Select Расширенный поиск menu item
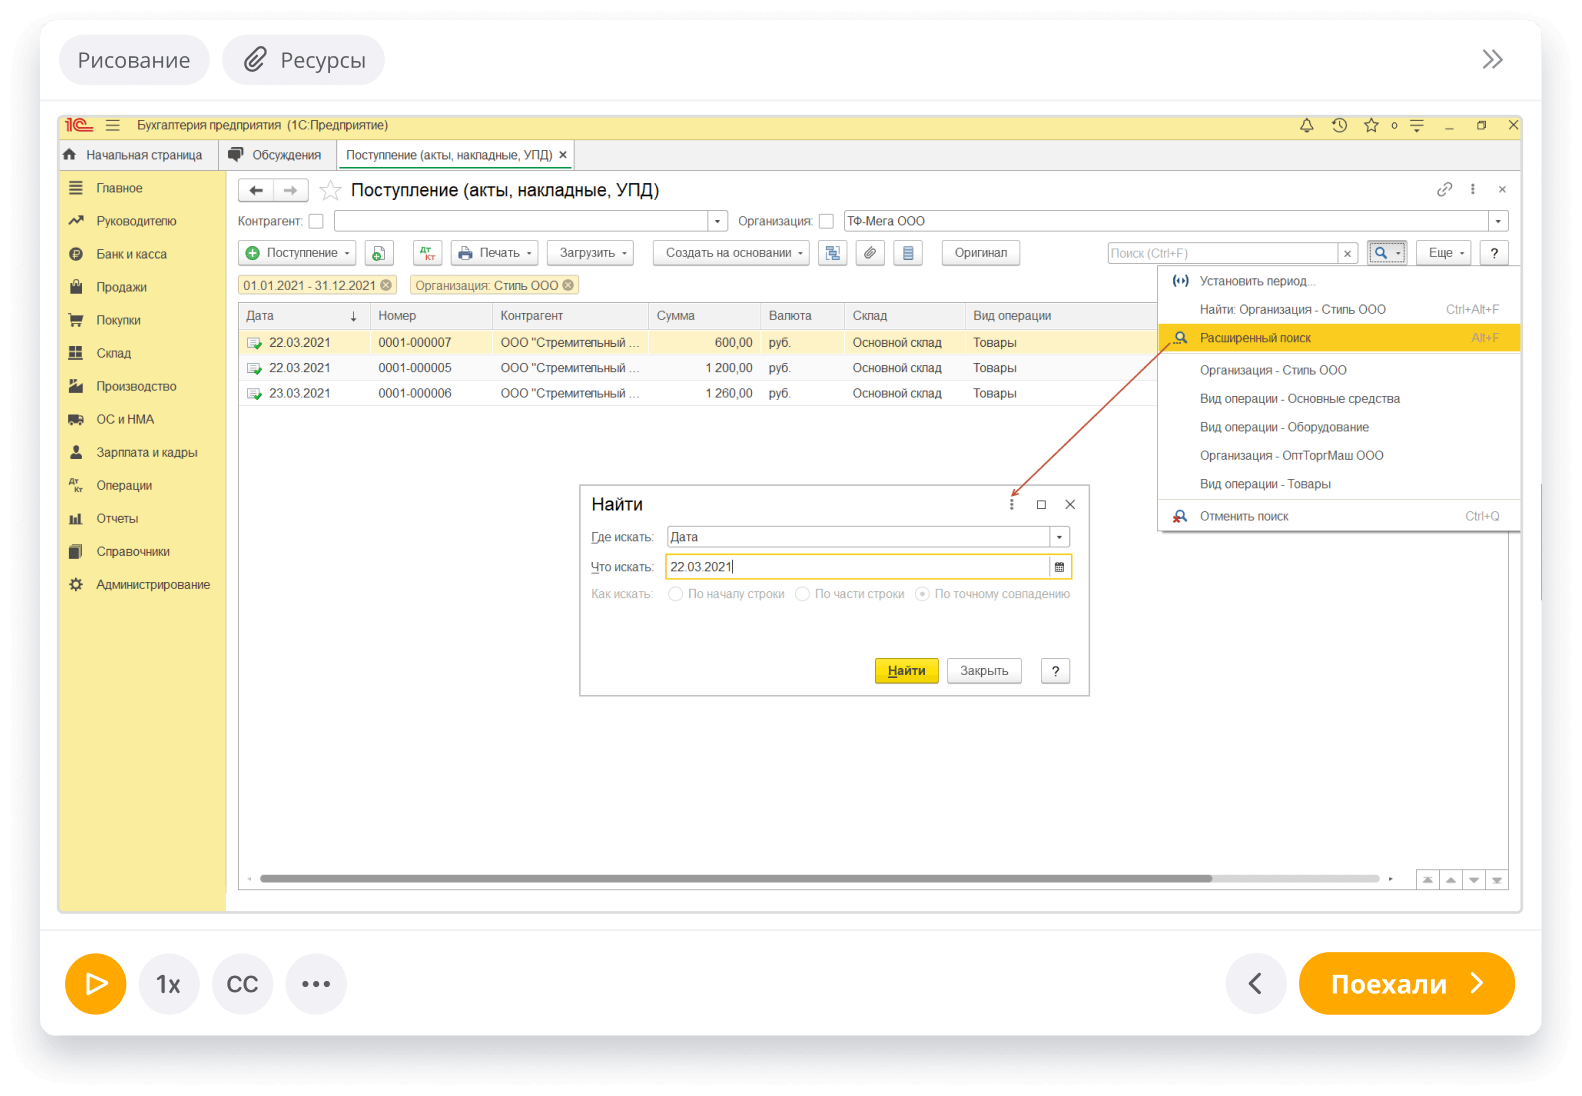 (x=1339, y=338)
